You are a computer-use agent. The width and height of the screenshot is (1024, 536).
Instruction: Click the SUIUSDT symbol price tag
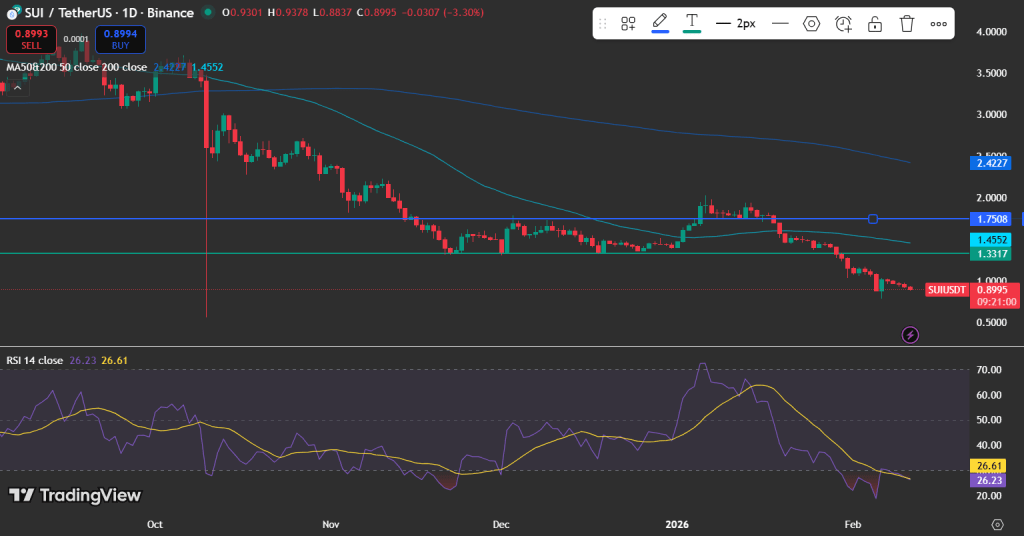tap(946, 290)
